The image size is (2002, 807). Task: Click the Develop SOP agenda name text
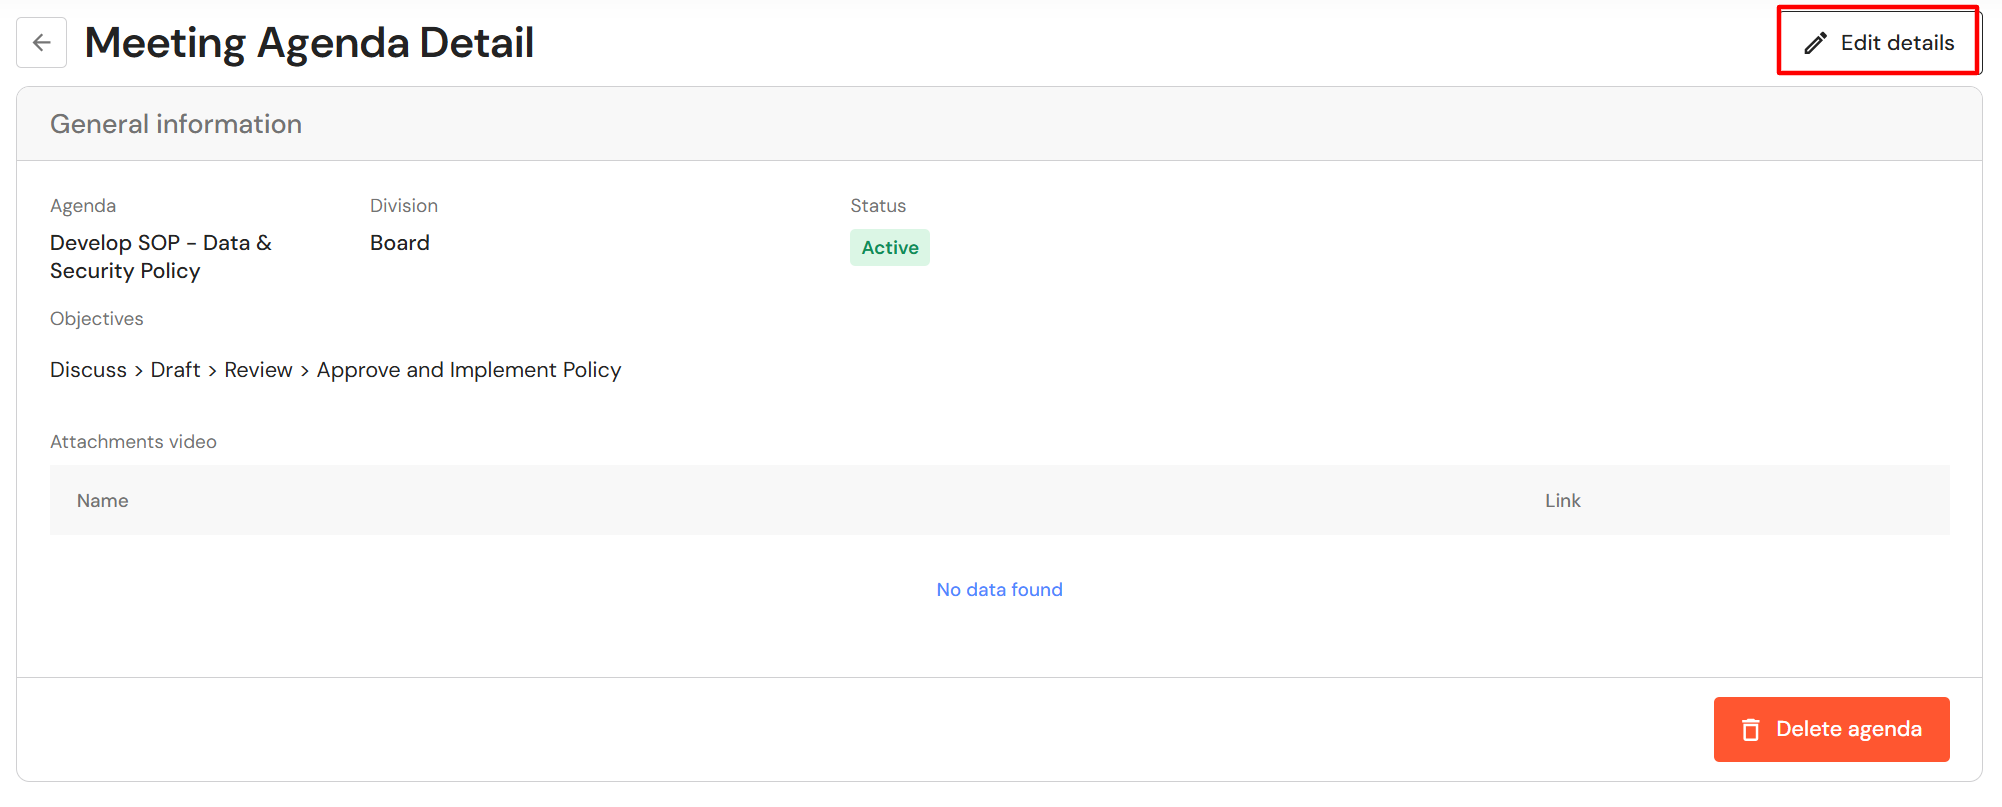click(x=160, y=257)
